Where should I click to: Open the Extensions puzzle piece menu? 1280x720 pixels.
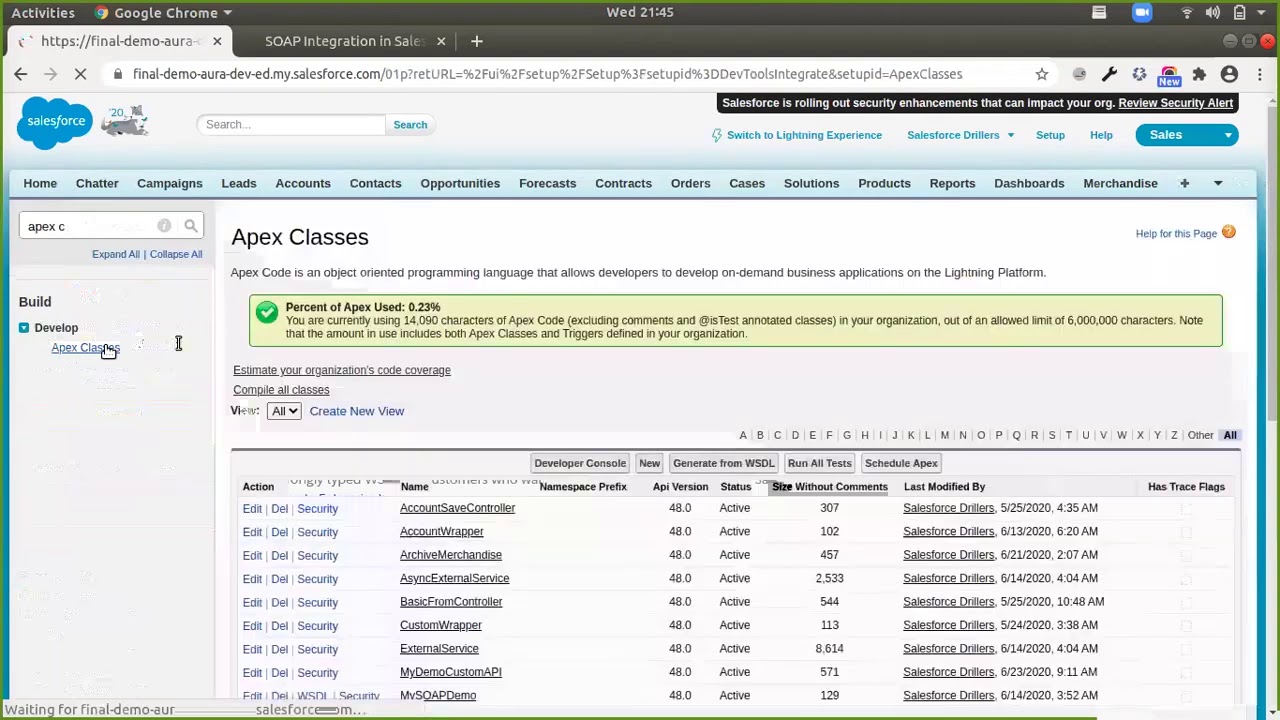click(1199, 74)
